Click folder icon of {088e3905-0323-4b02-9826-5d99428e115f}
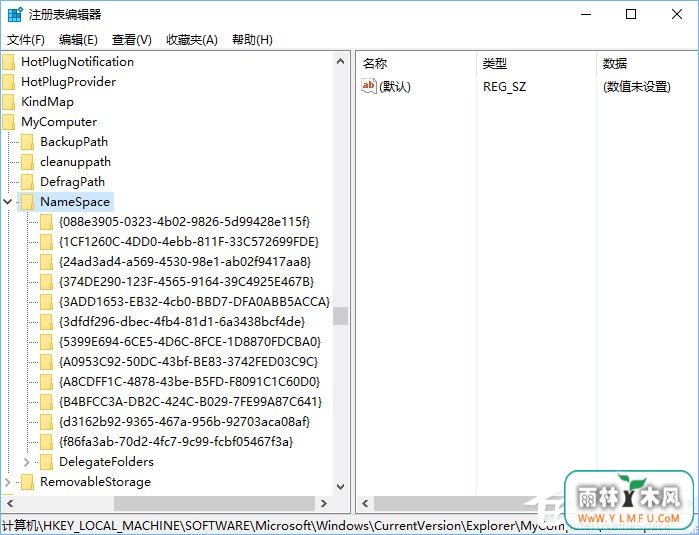This screenshot has height=535, width=699. click(x=46, y=222)
